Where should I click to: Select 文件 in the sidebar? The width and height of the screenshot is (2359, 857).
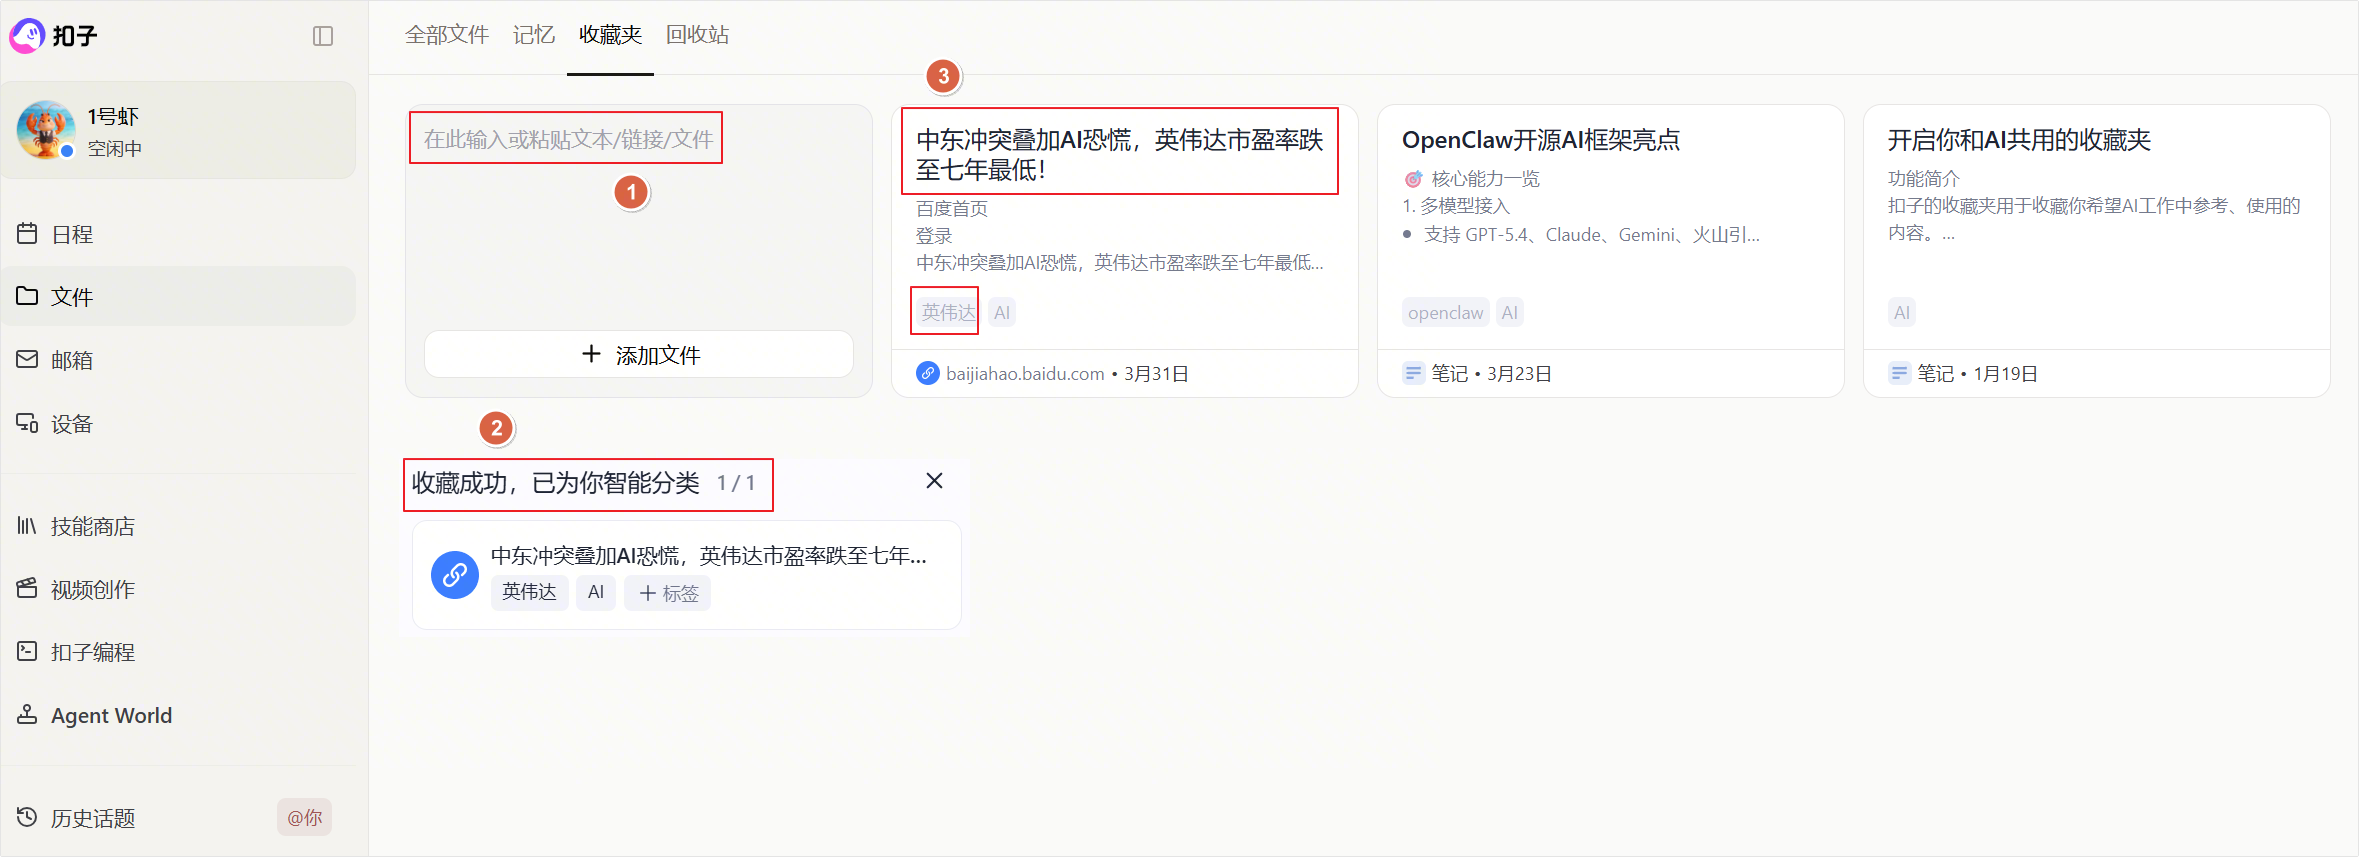point(178,296)
